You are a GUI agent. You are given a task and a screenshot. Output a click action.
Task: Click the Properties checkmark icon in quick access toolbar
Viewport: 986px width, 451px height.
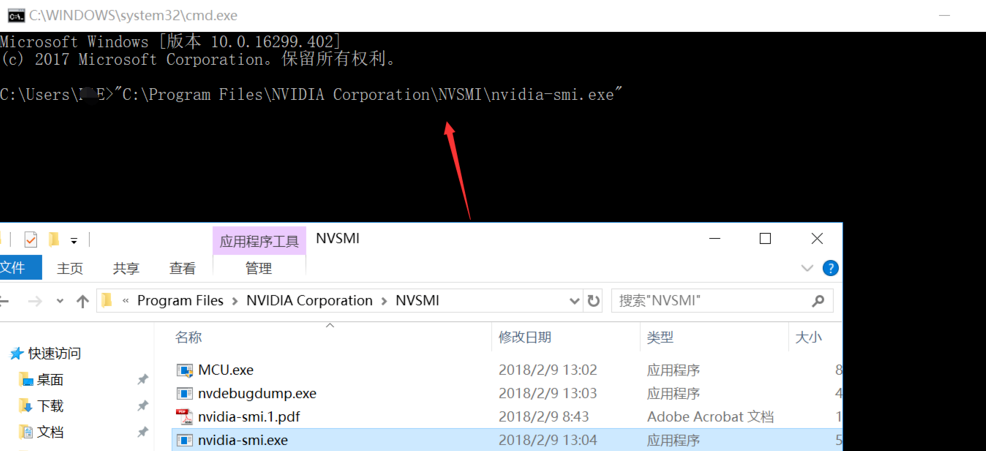coord(31,239)
